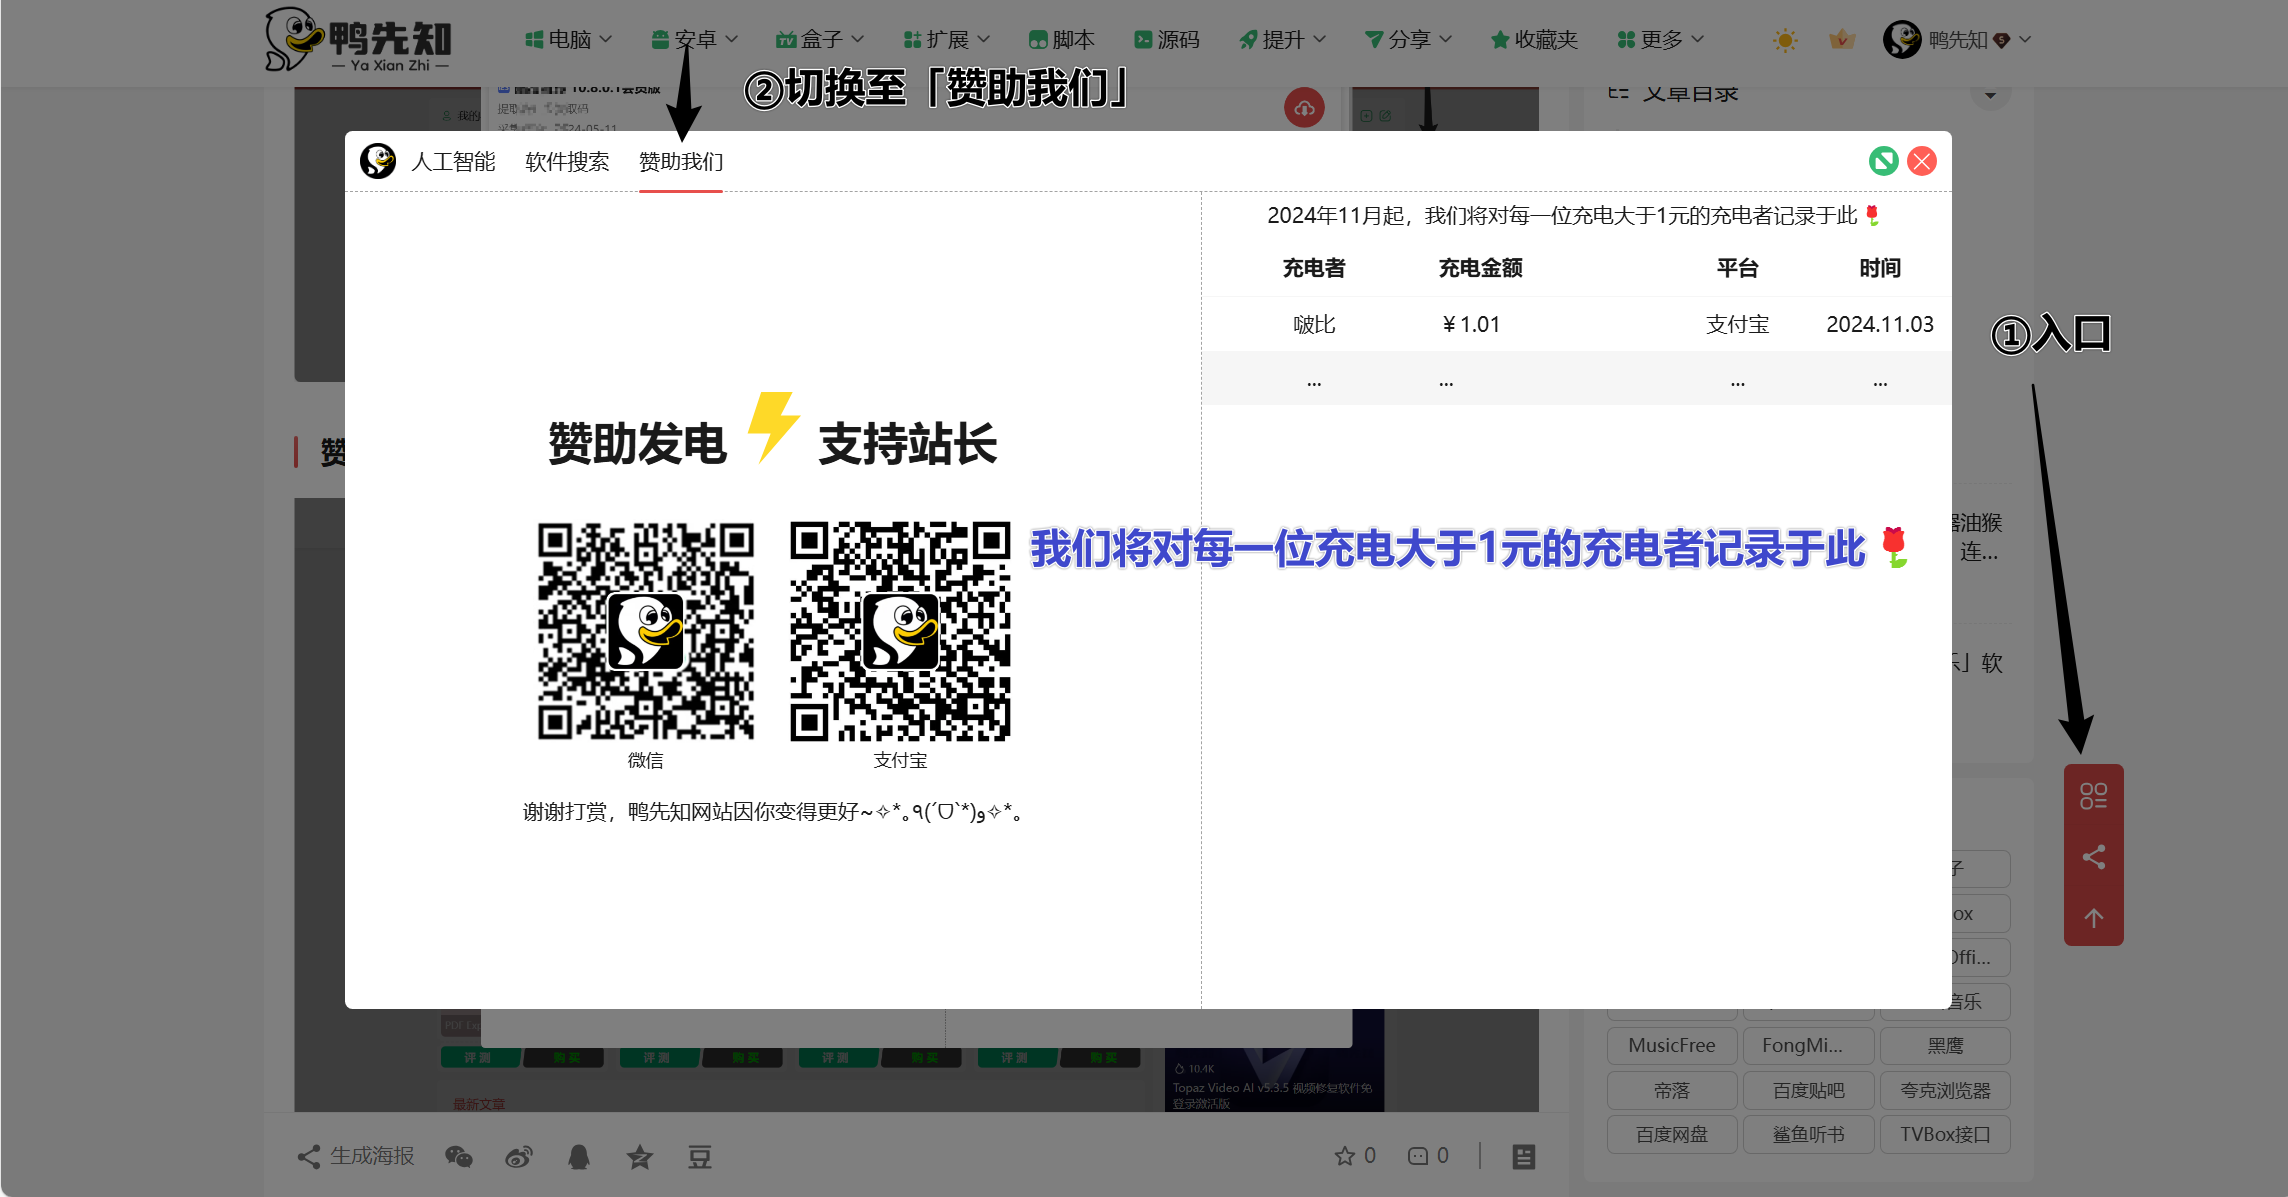
Task: Open the 夸克浏览器 tag
Action: (1946, 1090)
